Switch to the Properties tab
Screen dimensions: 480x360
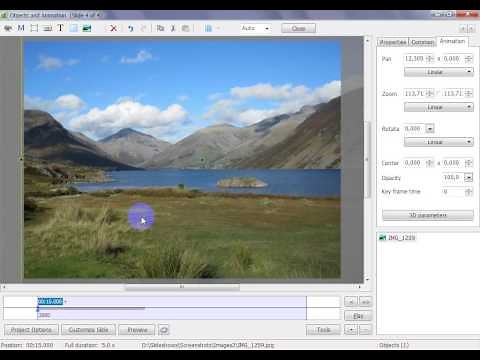393,42
